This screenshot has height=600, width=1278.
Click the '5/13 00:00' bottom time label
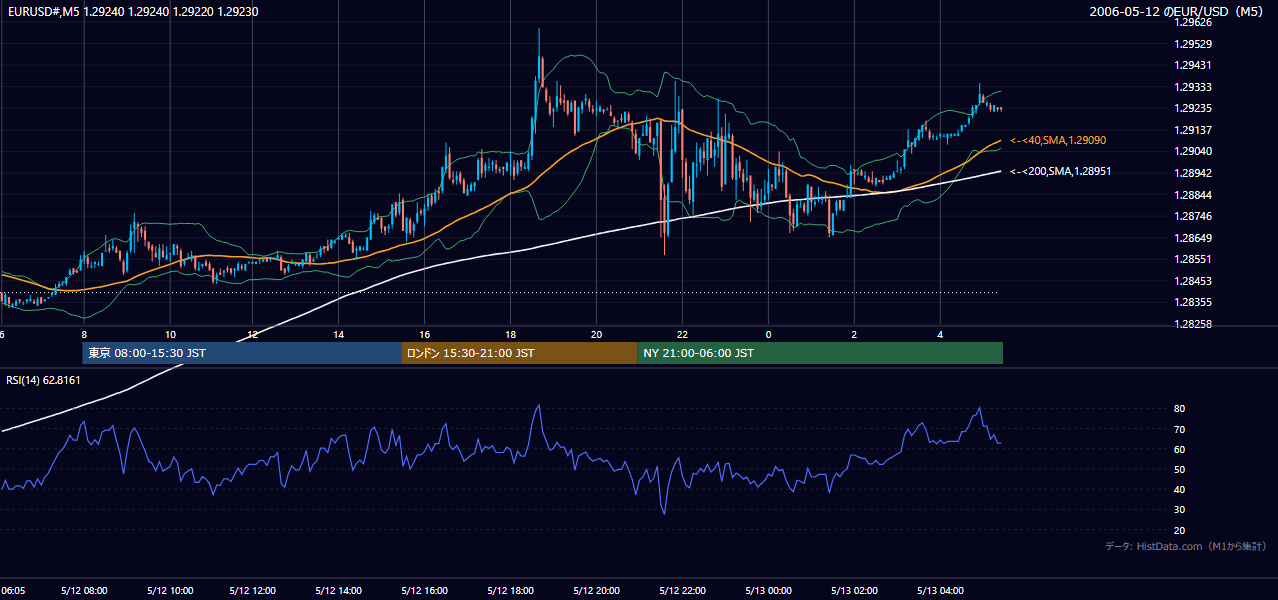pyautogui.click(x=769, y=591)
